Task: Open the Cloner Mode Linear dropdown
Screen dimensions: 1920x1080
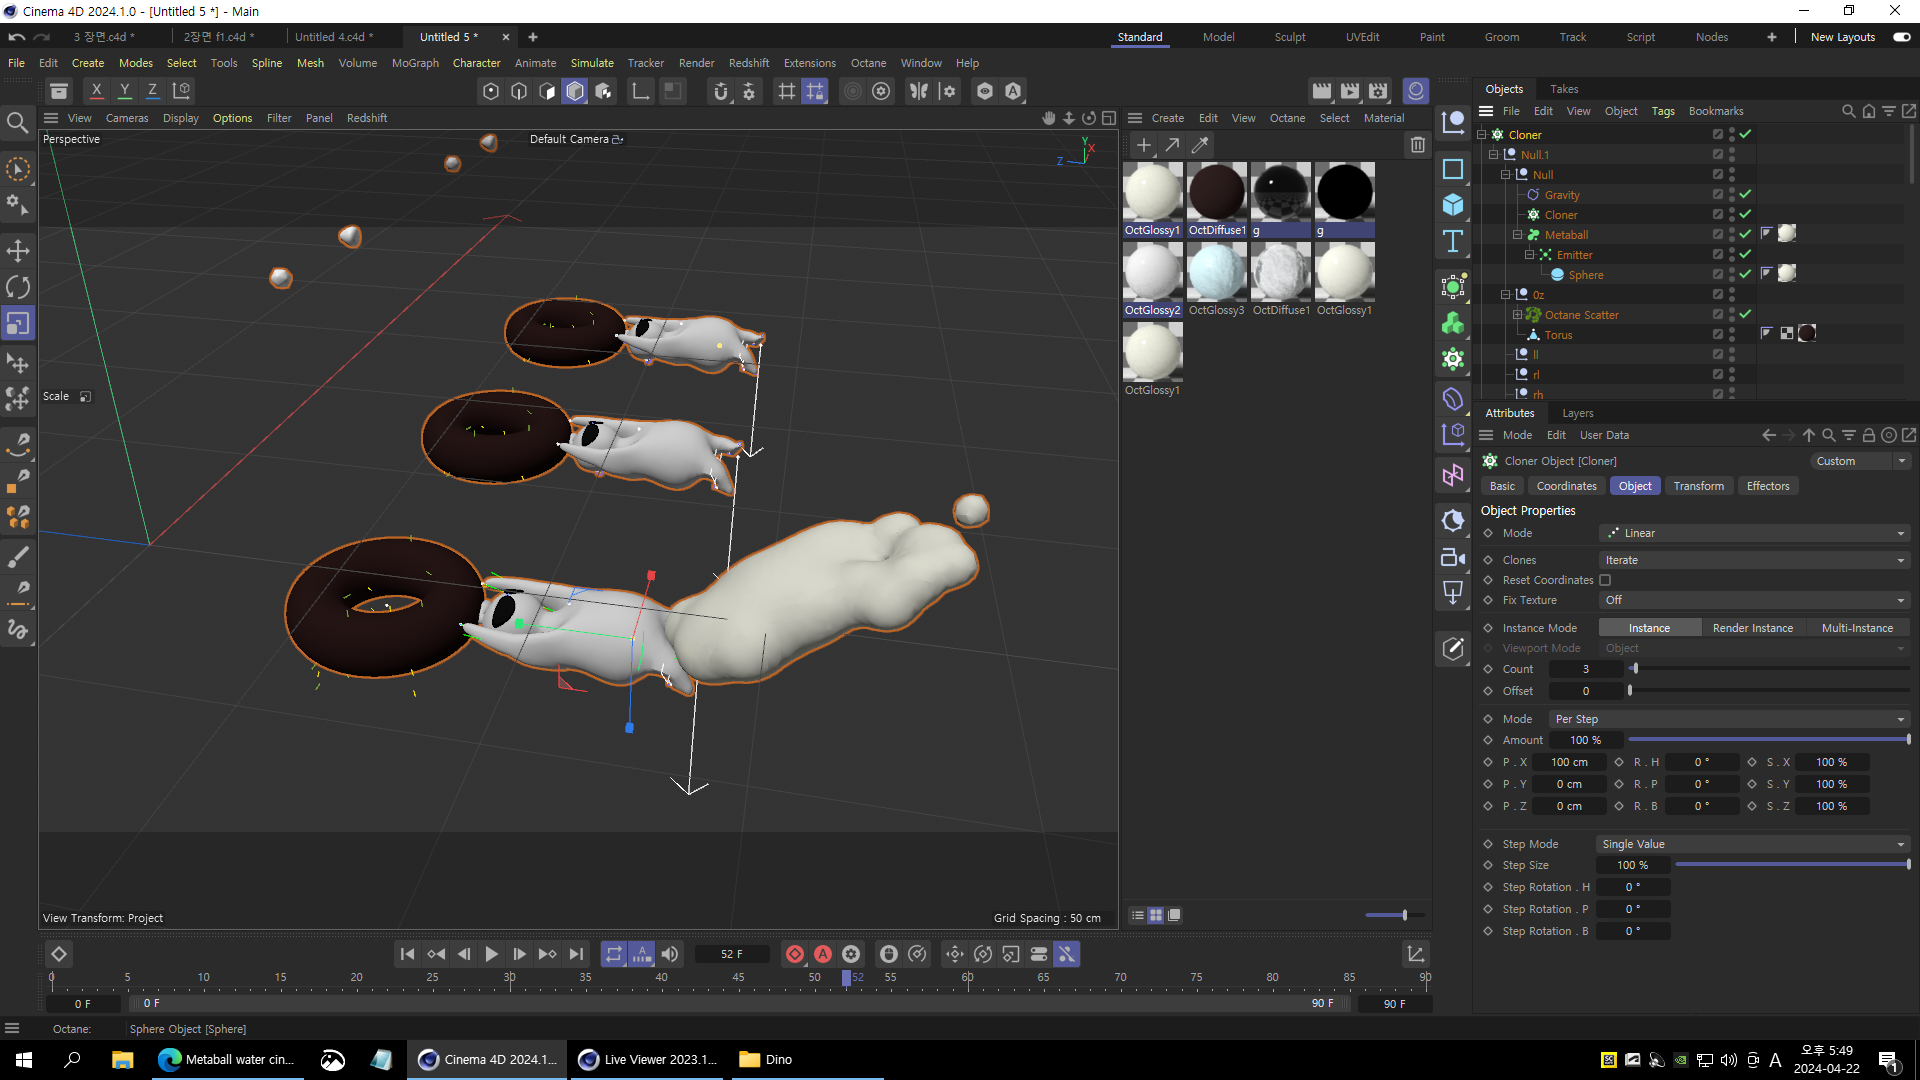Action: pyautogui.click(x=1754, y=533)
